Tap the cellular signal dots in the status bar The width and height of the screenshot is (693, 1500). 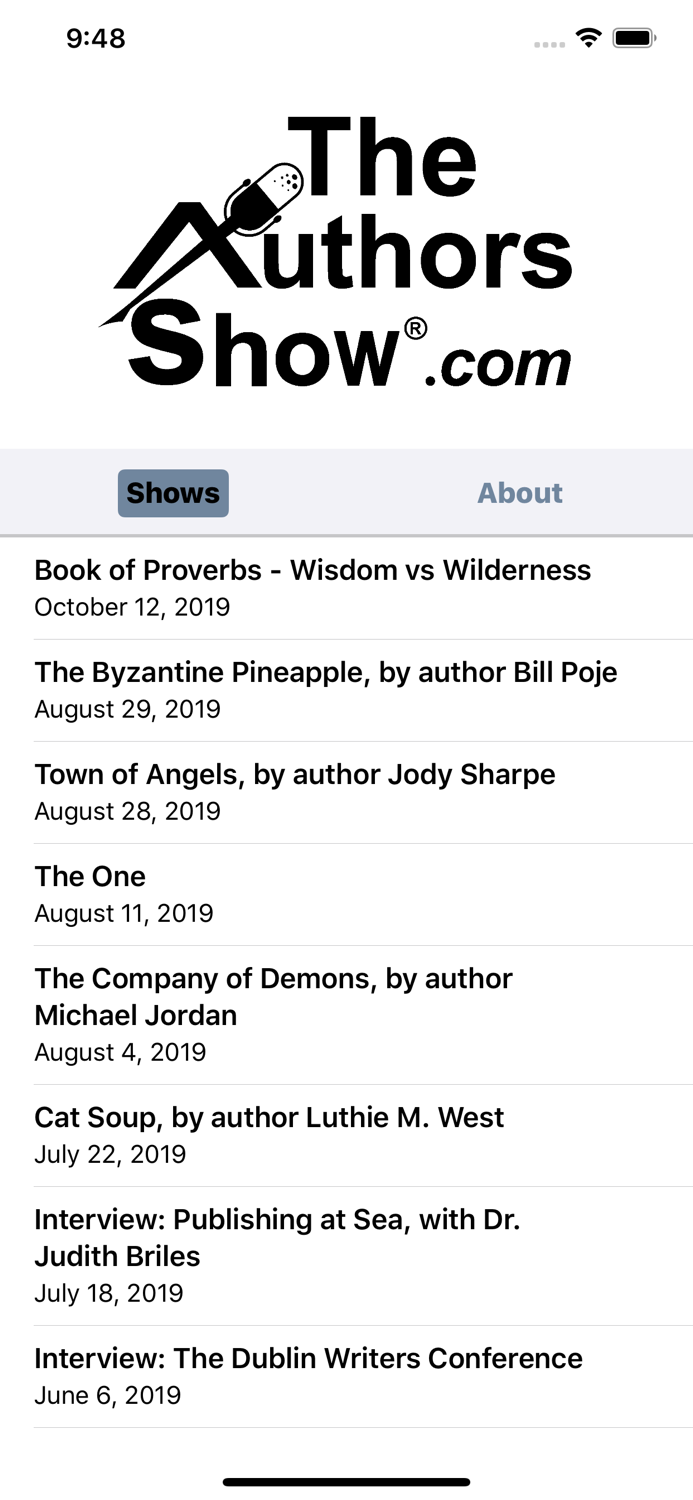click(549, 42)
